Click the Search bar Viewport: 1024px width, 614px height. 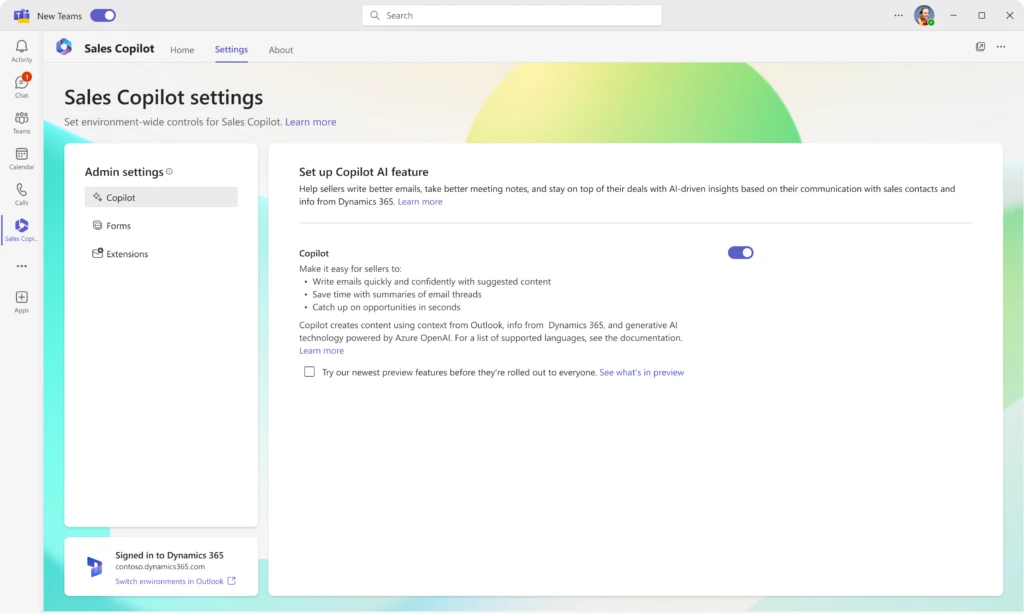(x=511, y=15)
